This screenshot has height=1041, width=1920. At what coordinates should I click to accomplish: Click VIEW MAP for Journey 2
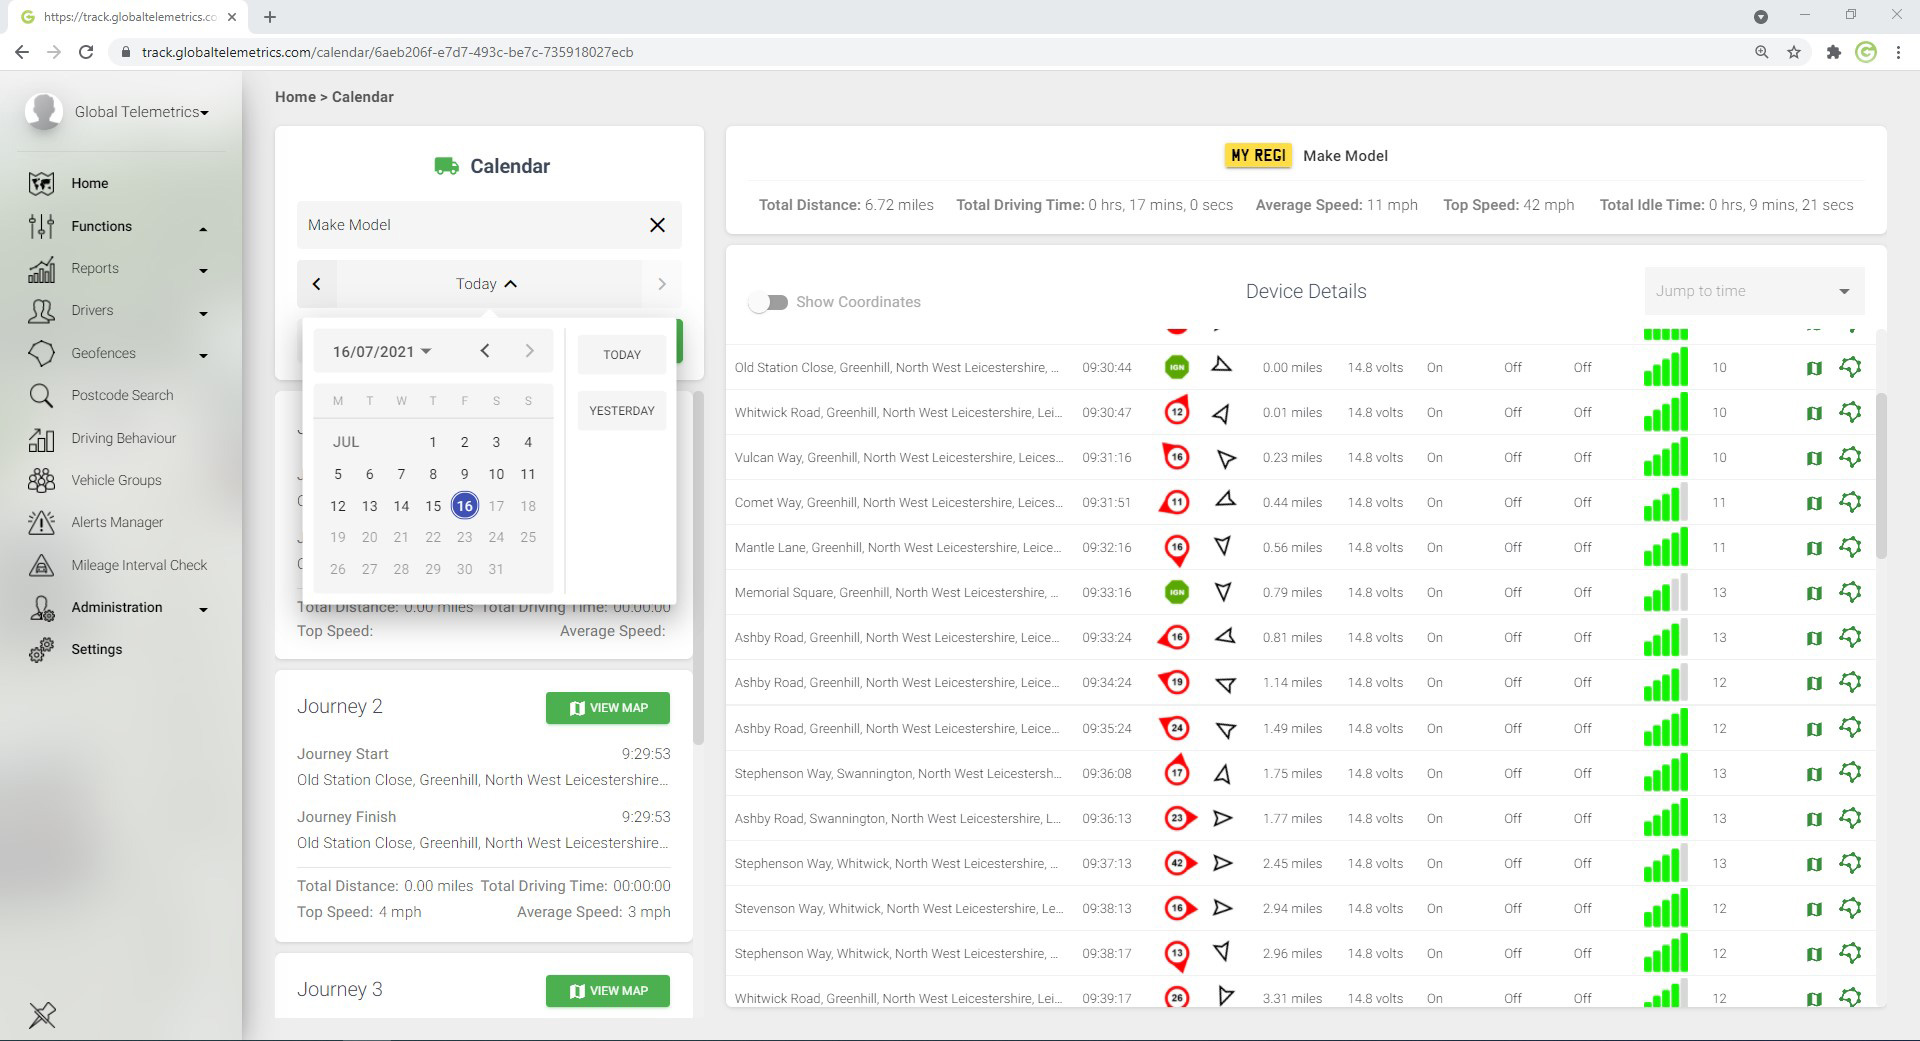[607, 708]
